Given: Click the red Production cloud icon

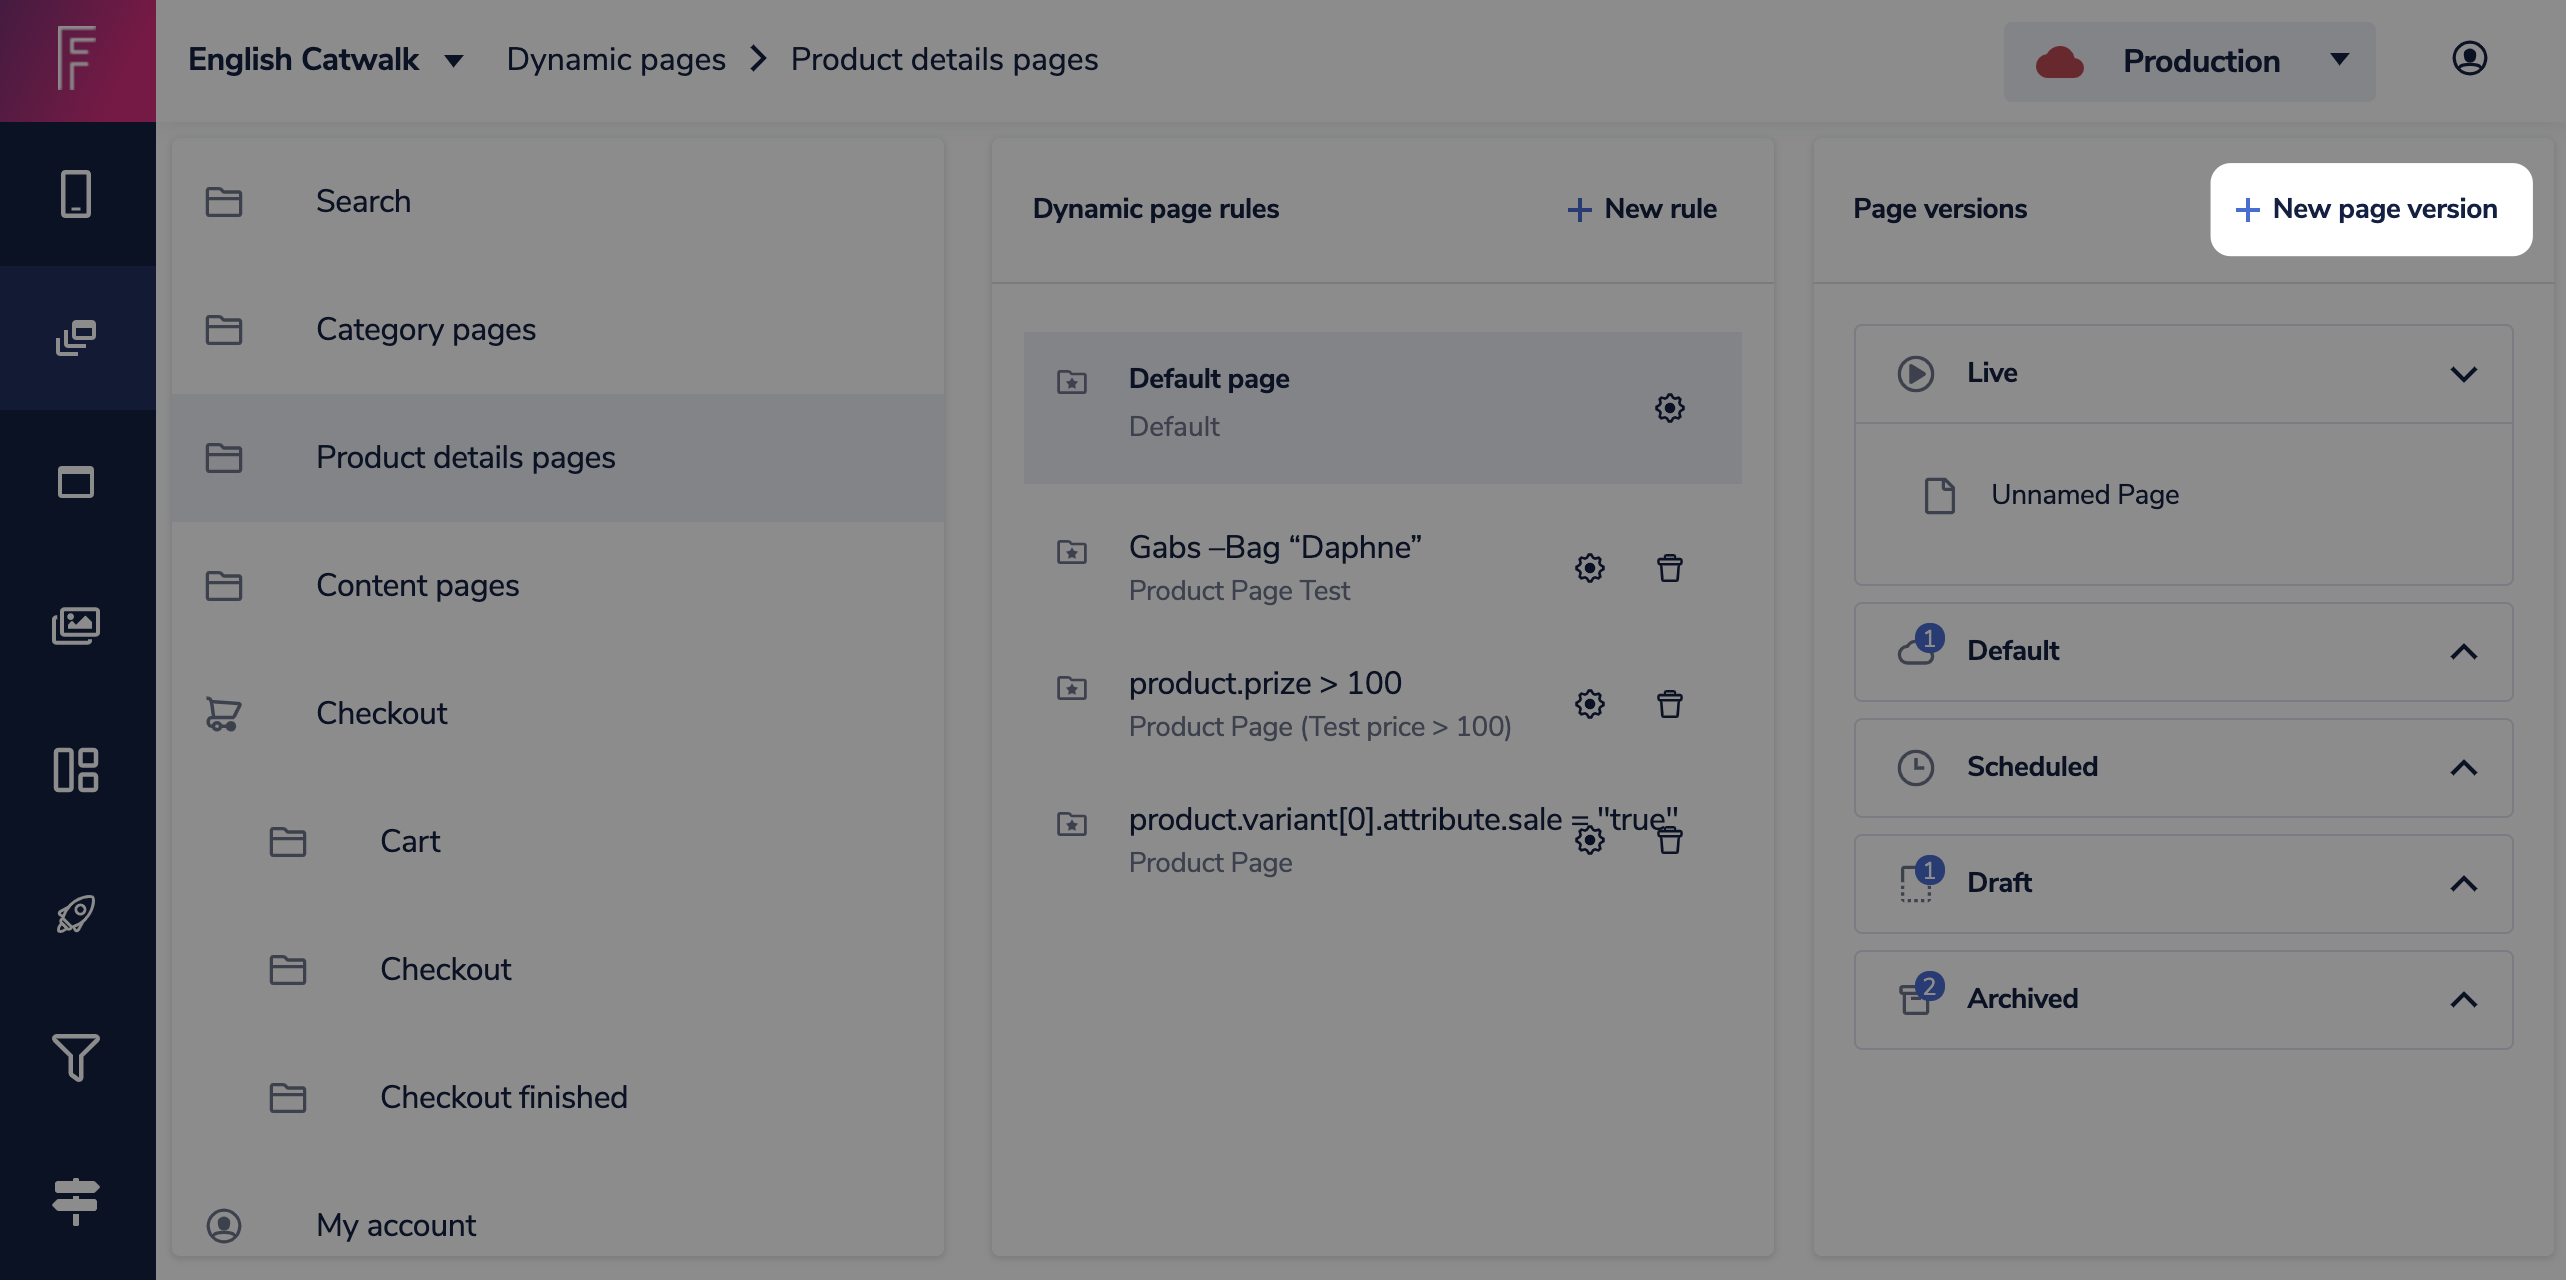Looking at the screenshot, I should [2060, 62].
